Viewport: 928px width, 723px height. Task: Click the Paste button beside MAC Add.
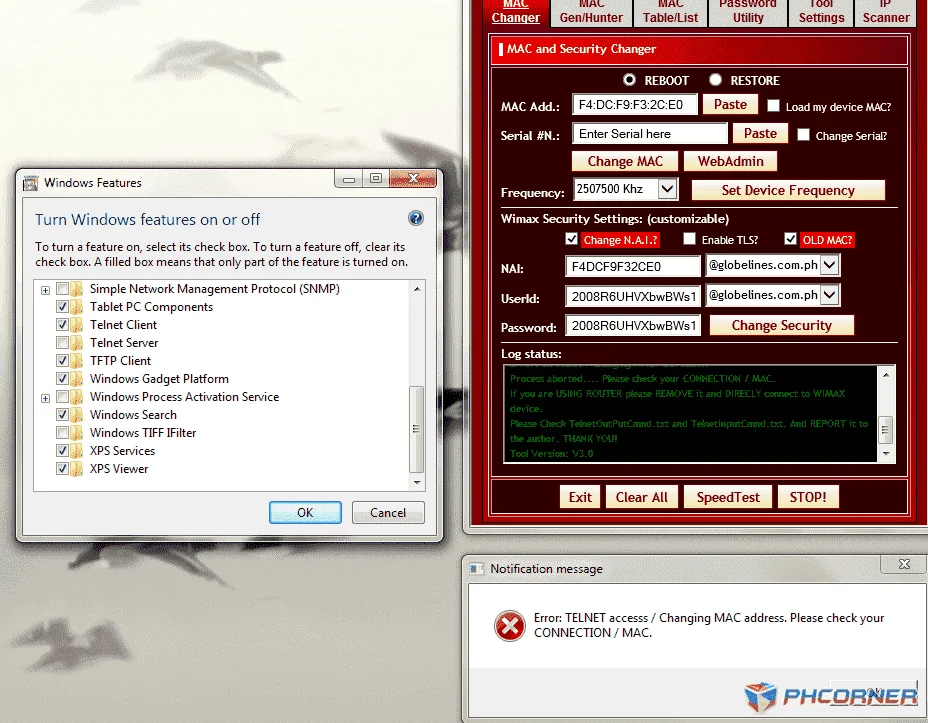[x=730, y=105]
